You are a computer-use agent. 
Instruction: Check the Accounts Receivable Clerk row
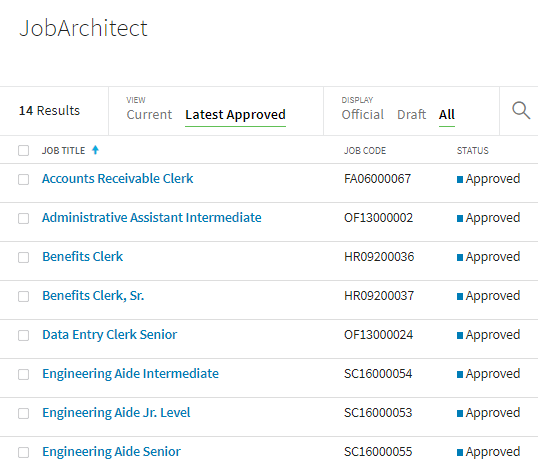coord(23,179)
